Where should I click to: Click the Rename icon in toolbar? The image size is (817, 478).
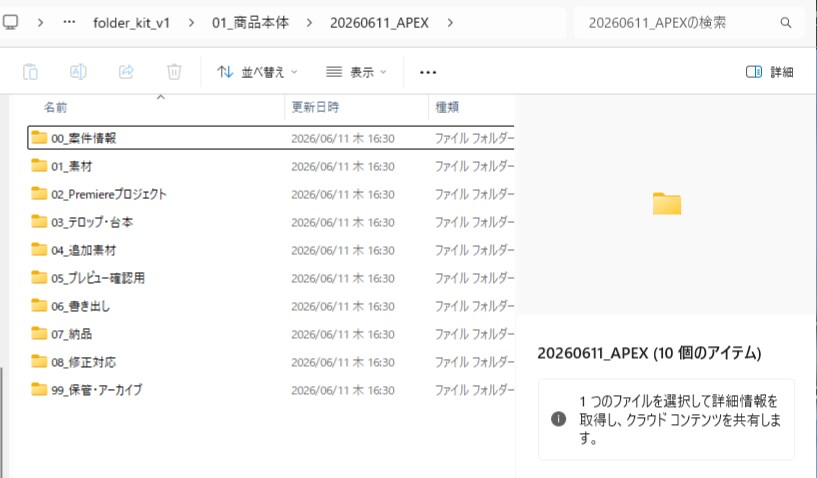pos(78,71)
